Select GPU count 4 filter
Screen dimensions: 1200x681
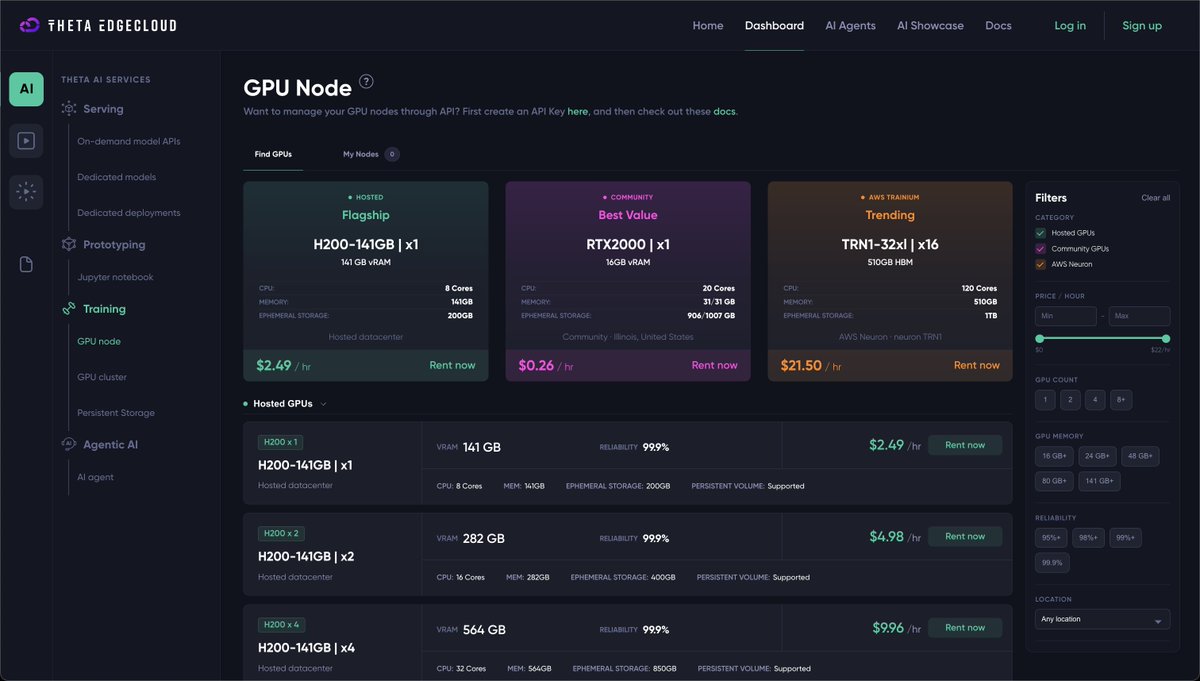point(1095,400)
